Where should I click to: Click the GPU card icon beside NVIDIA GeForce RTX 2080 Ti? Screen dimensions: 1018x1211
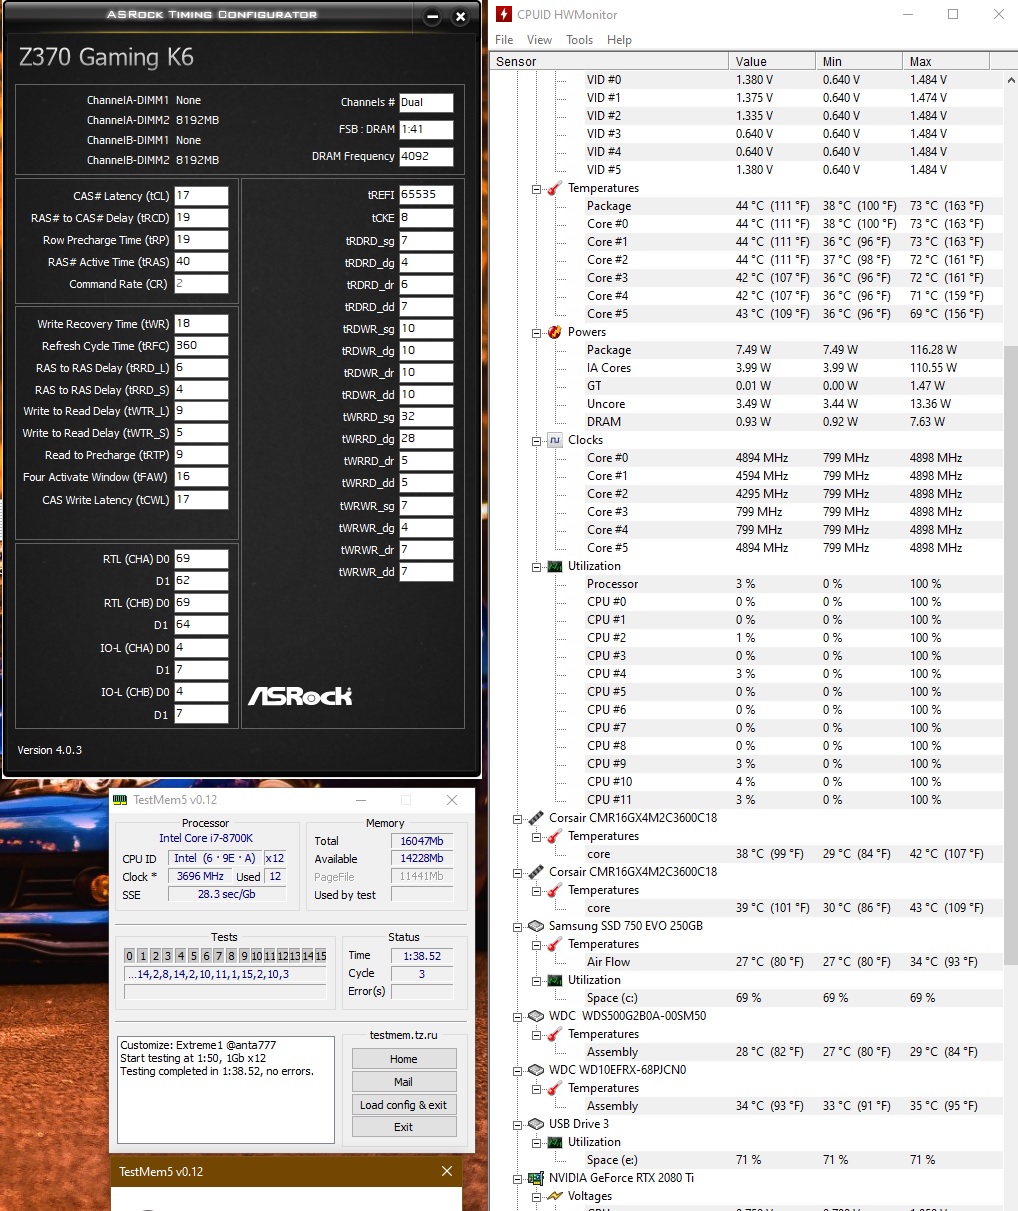(536, 1178)
